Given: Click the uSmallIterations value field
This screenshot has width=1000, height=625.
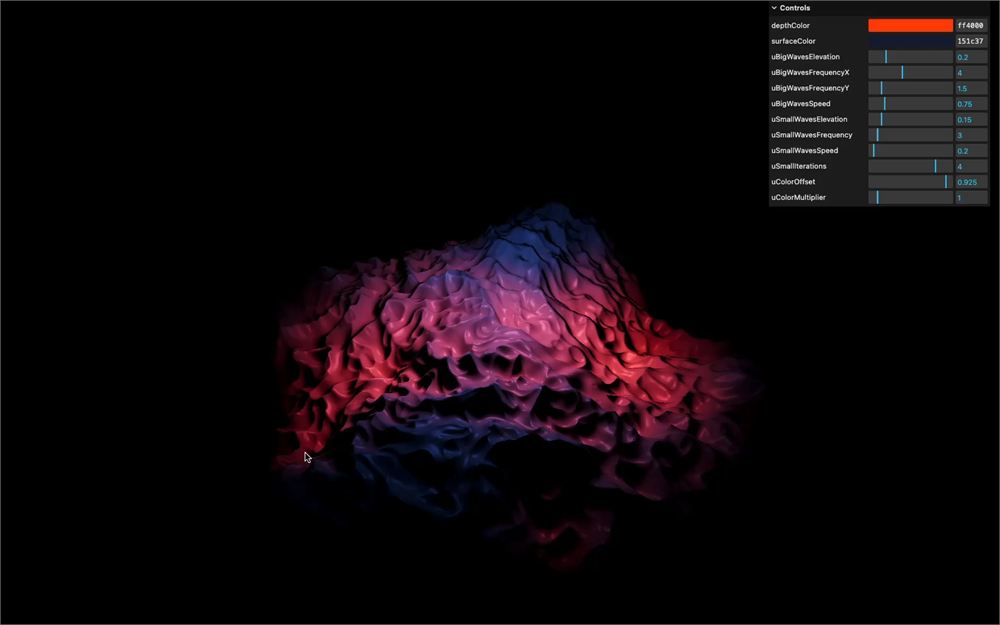Looking at the screenshot, I should (971, 166).
